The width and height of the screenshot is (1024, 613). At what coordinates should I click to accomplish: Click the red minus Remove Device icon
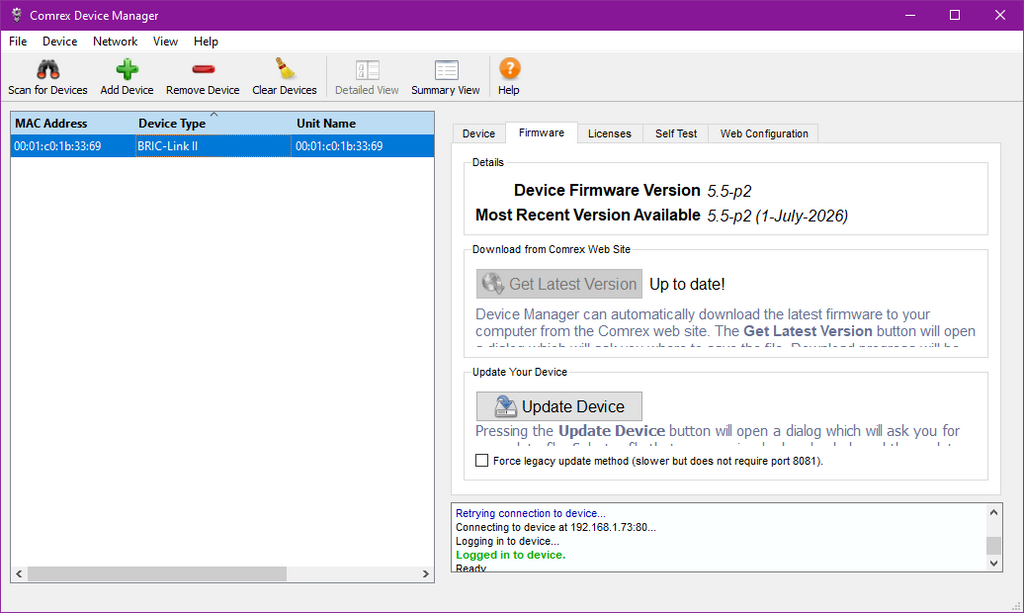(x=203, y=69)
